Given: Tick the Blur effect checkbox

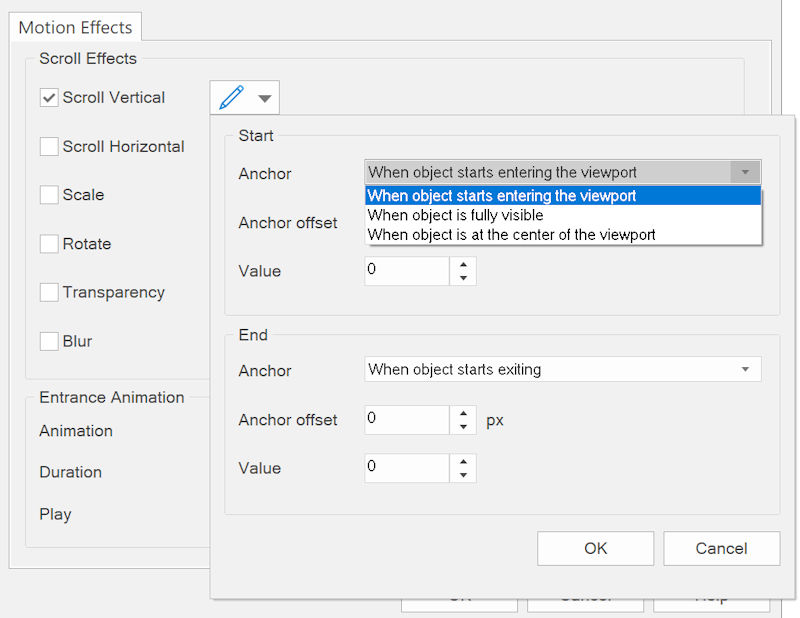Looking at the screenshot, I should (49, 342).
